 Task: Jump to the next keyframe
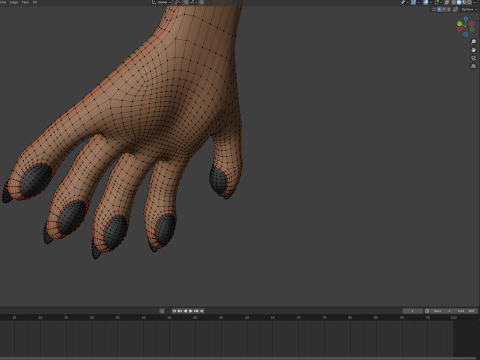click(196, 311)
